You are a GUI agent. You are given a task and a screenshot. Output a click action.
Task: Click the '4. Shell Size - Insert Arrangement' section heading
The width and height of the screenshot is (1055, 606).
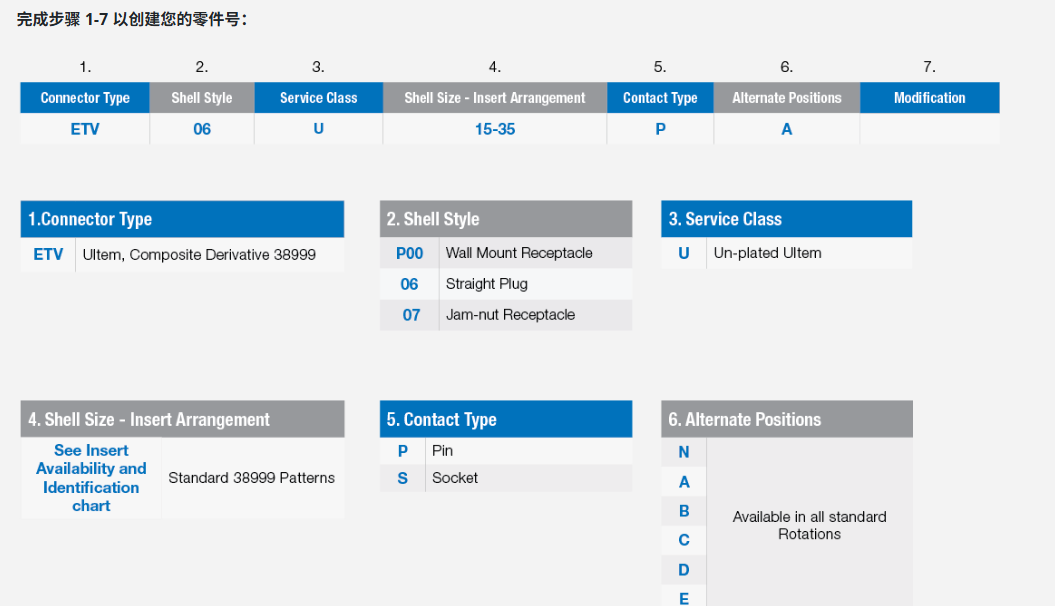coord(149,420)
